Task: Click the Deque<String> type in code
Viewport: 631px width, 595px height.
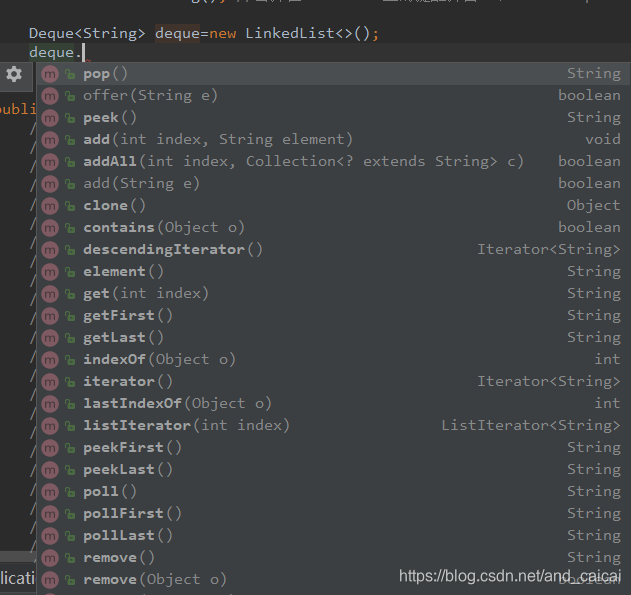Action: [x=87, y=33]
